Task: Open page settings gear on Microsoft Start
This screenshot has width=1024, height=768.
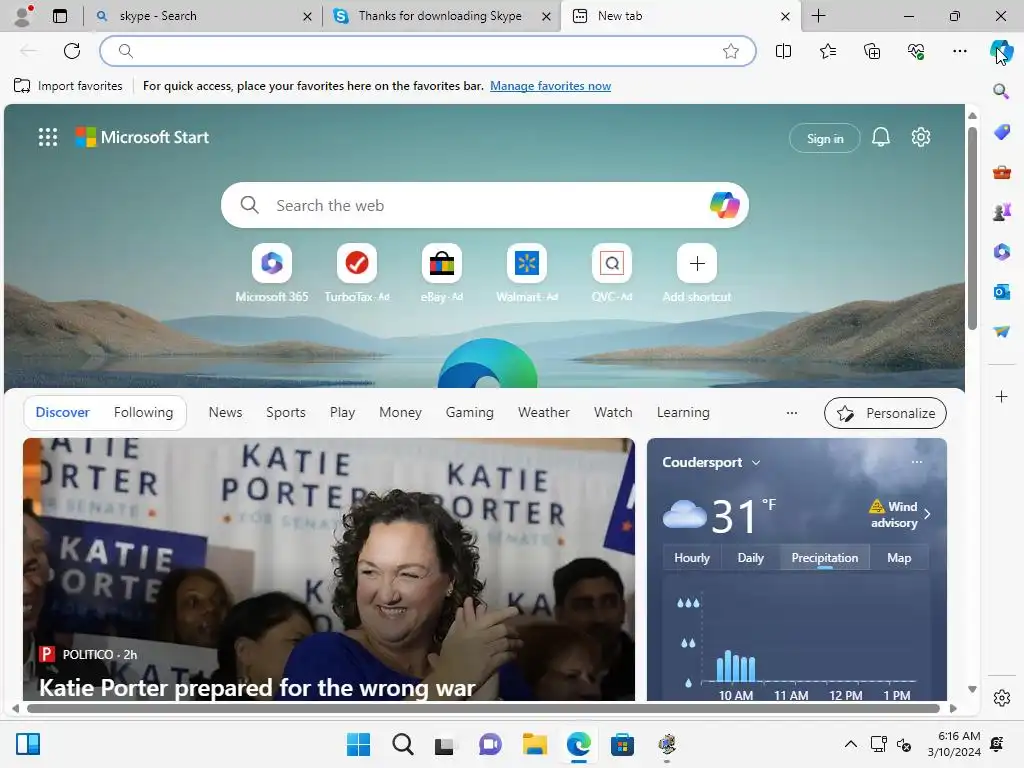Action: point(921,137)
